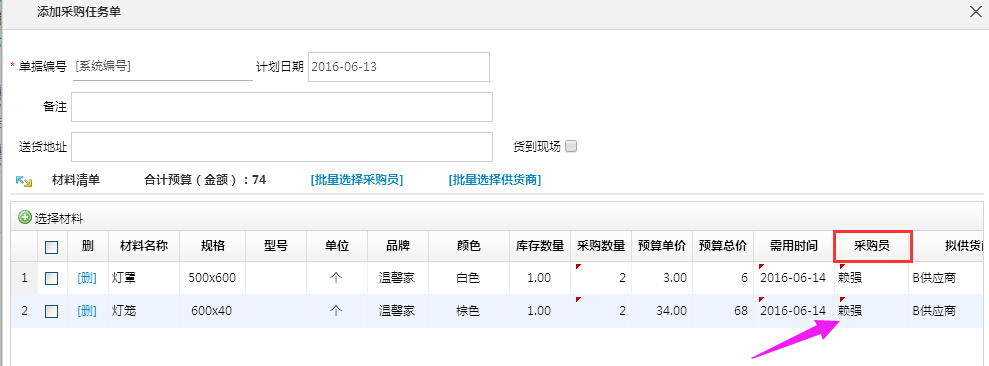Click 采购员 赖强 in 灯笼 row
This screenshot has width=989, height=366.
tap(872, 310)
